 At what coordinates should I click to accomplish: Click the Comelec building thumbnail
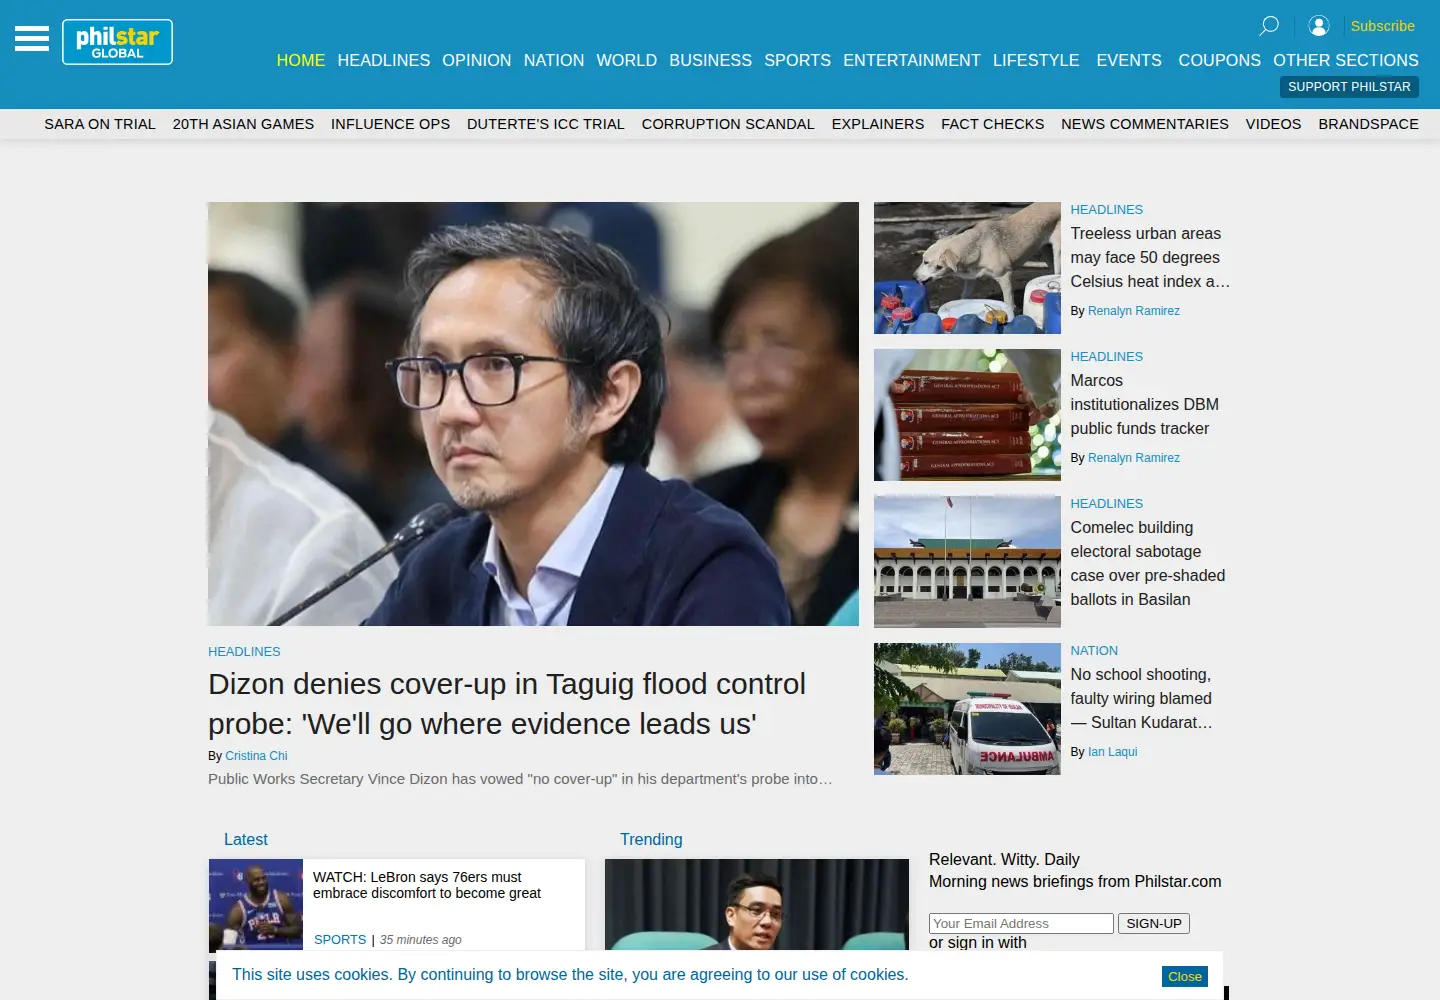tap(967, 562)
